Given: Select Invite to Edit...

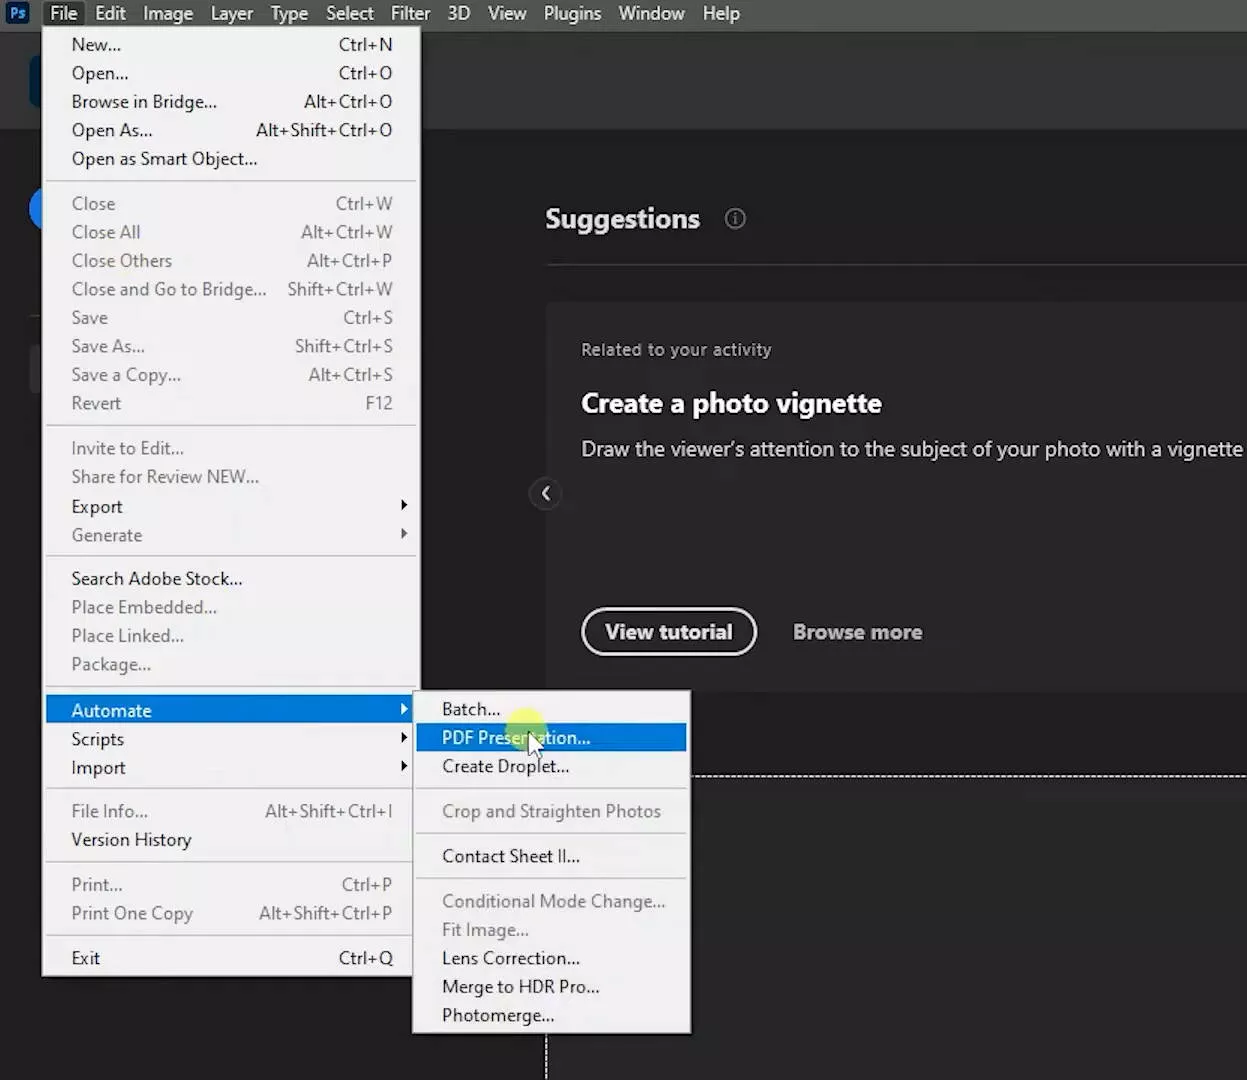Looking at the screenshot, I should [231, 448].
